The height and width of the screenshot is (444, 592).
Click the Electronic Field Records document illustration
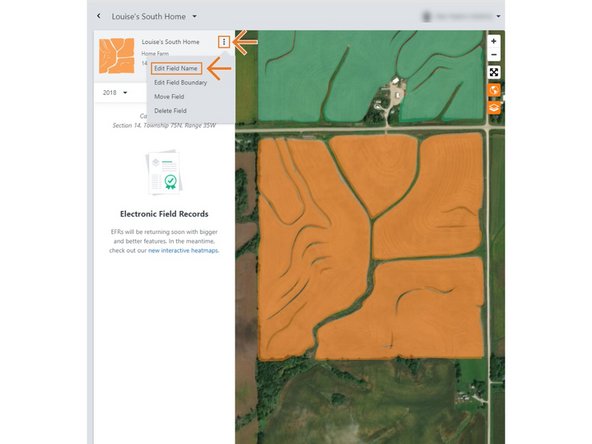164,173
